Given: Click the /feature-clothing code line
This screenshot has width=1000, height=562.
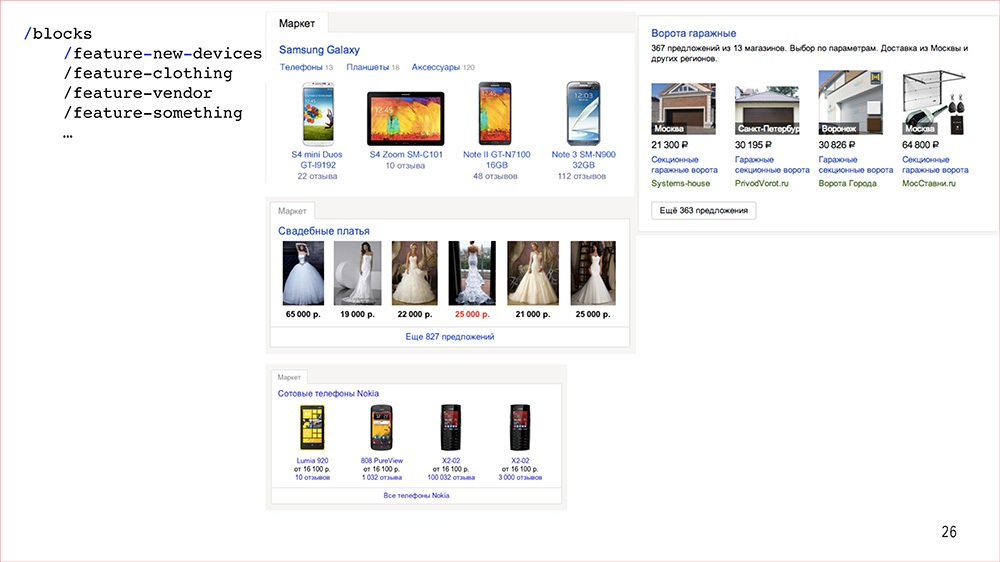Looking at the screenshot, I should pyautogui.click(x=148, y=73).
